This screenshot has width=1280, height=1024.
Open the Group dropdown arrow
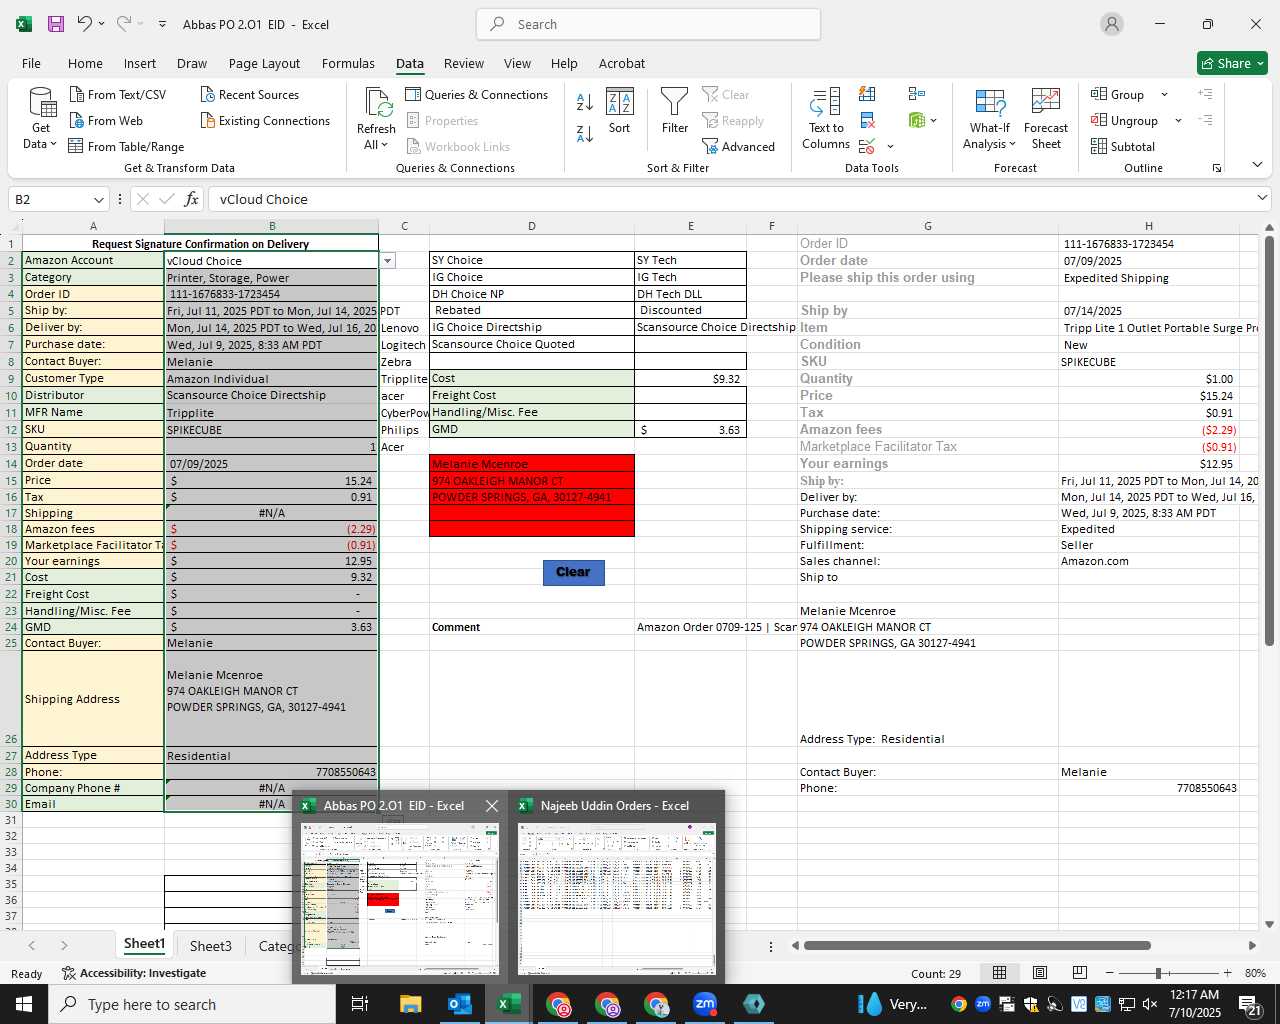(x=1164, y=94)
